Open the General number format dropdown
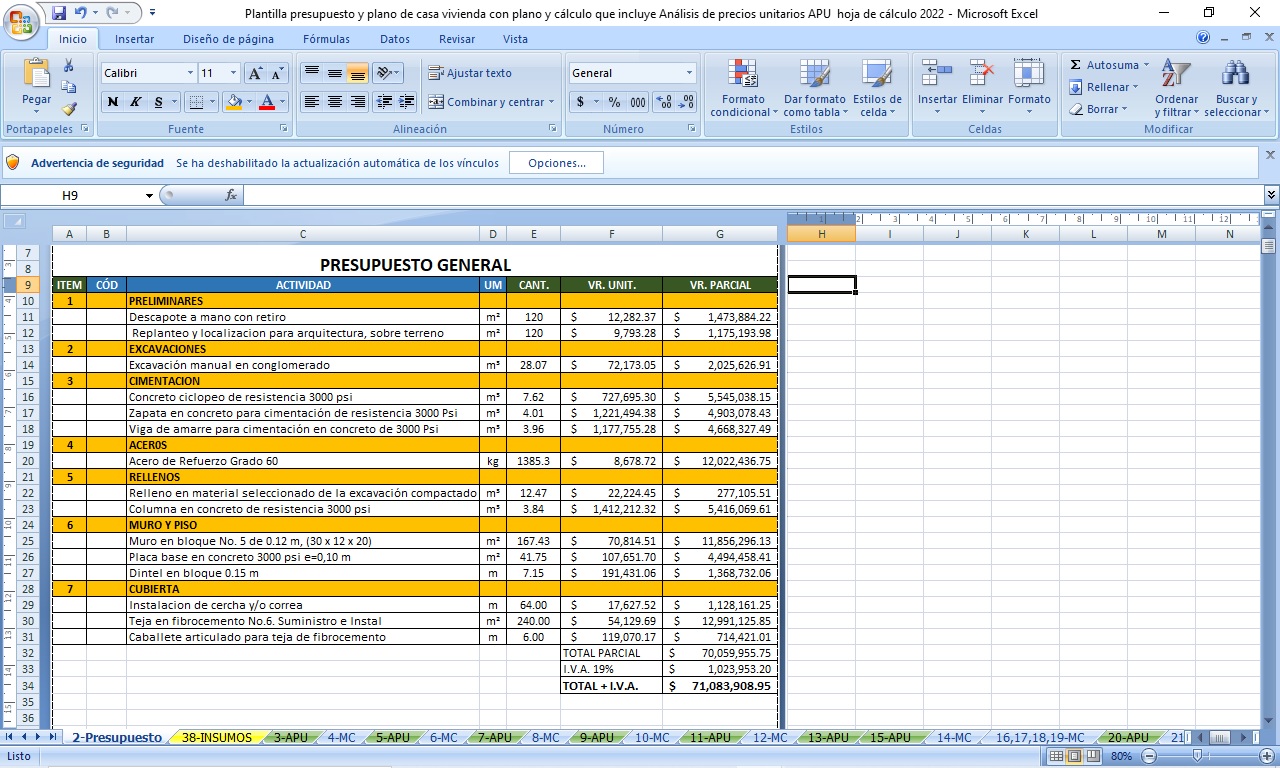This screenshot has width=1280, height=768. (689, 73)
